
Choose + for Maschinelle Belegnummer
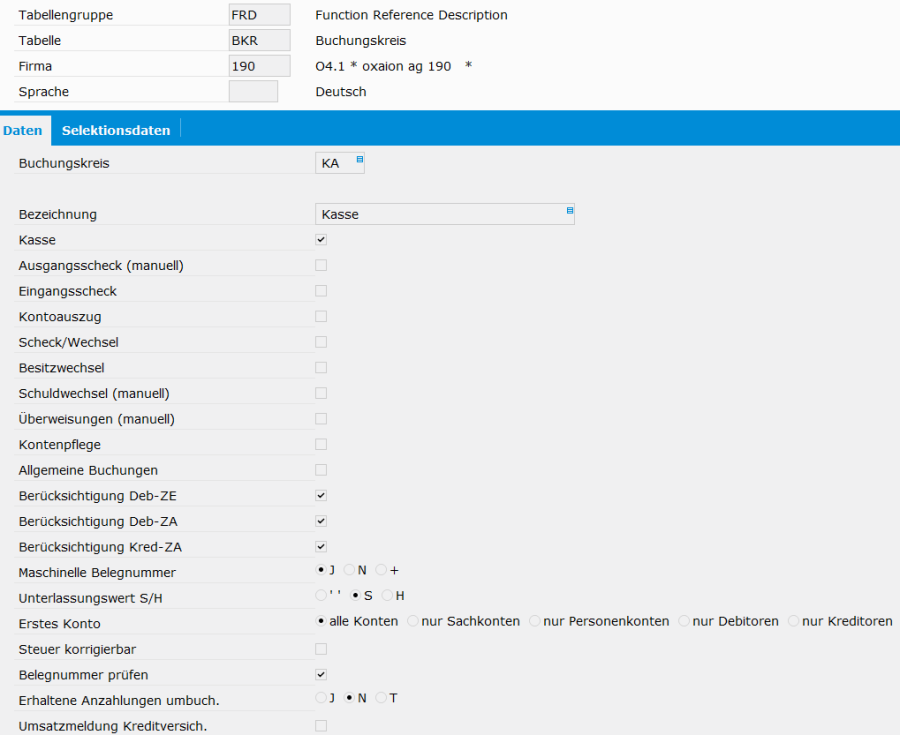(381, 570)
